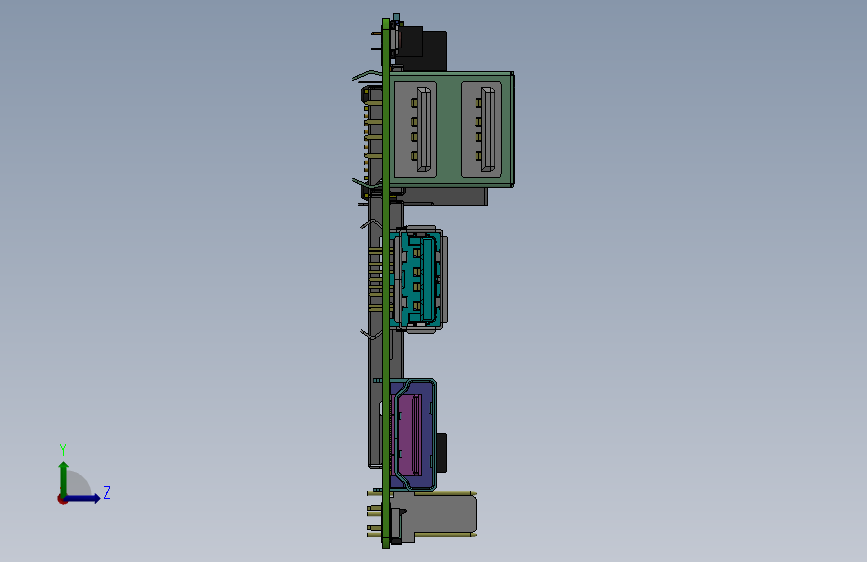Click the Z label of the triad
Viewport: 867px width, 562px height.
107,492
